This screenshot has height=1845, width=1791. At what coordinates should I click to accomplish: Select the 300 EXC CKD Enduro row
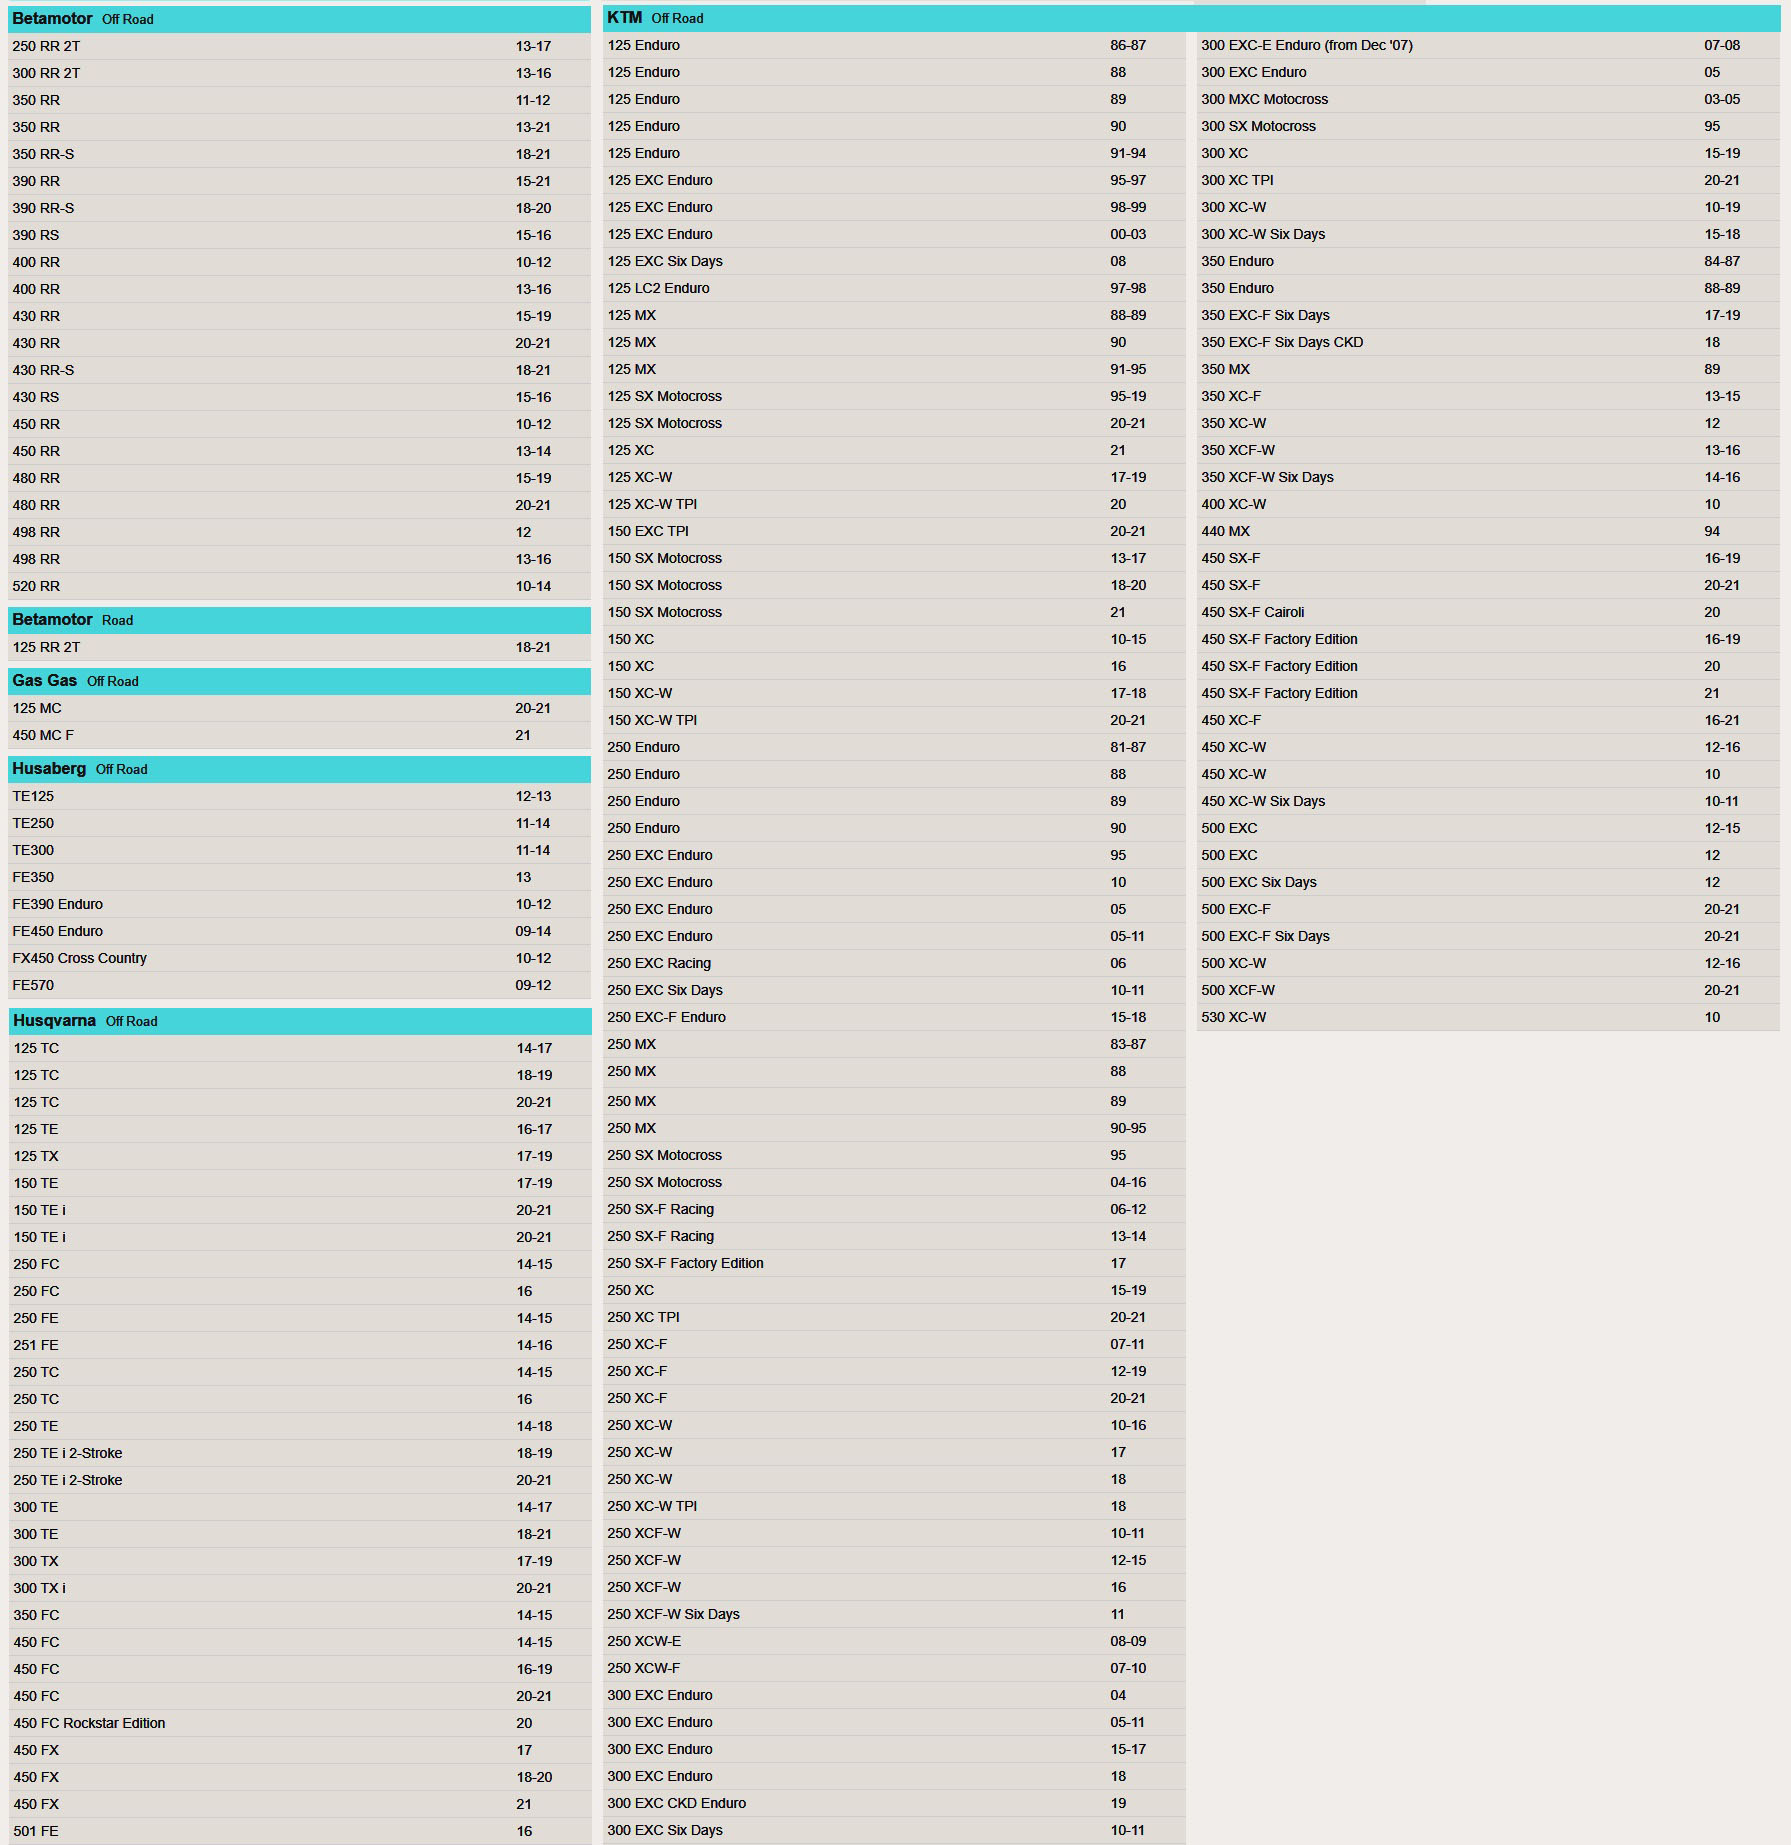click(x=894, y=1803)
